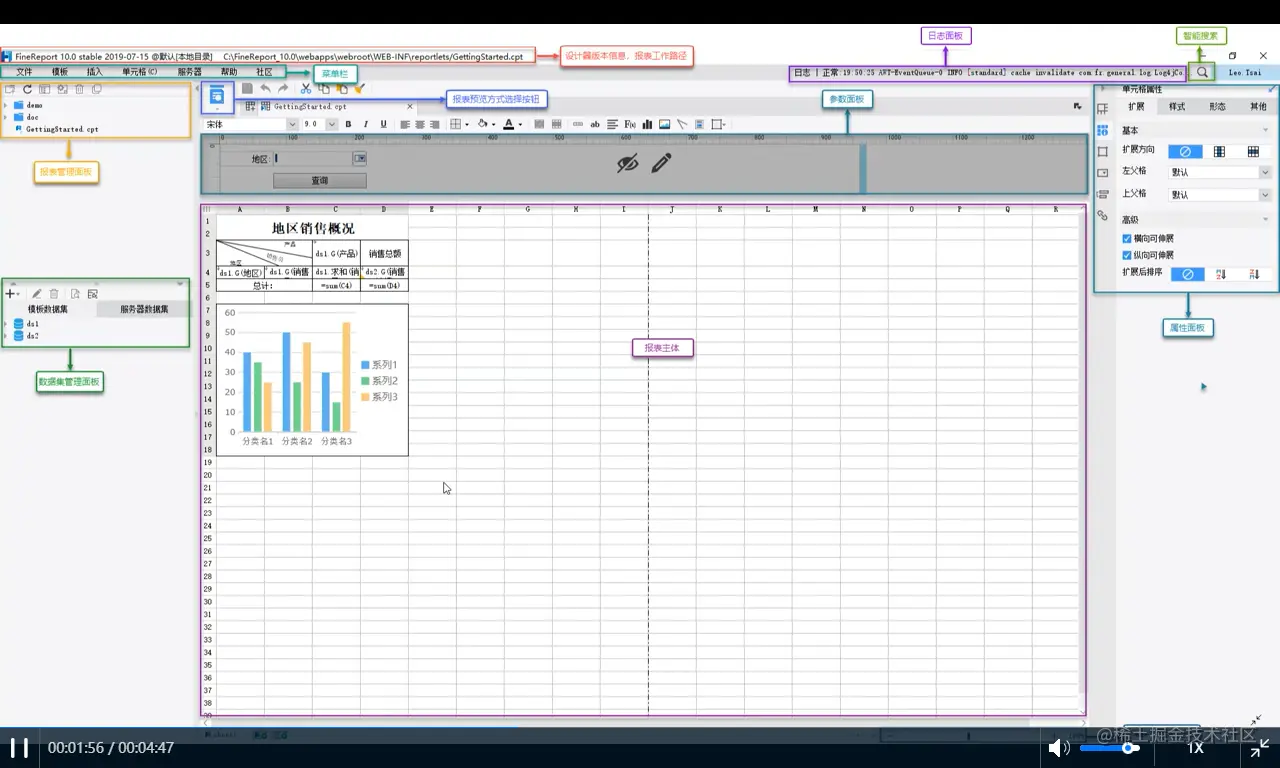1280x768 pixels.
Task: Open the smart search magnifier
Action: [1202, 72]
